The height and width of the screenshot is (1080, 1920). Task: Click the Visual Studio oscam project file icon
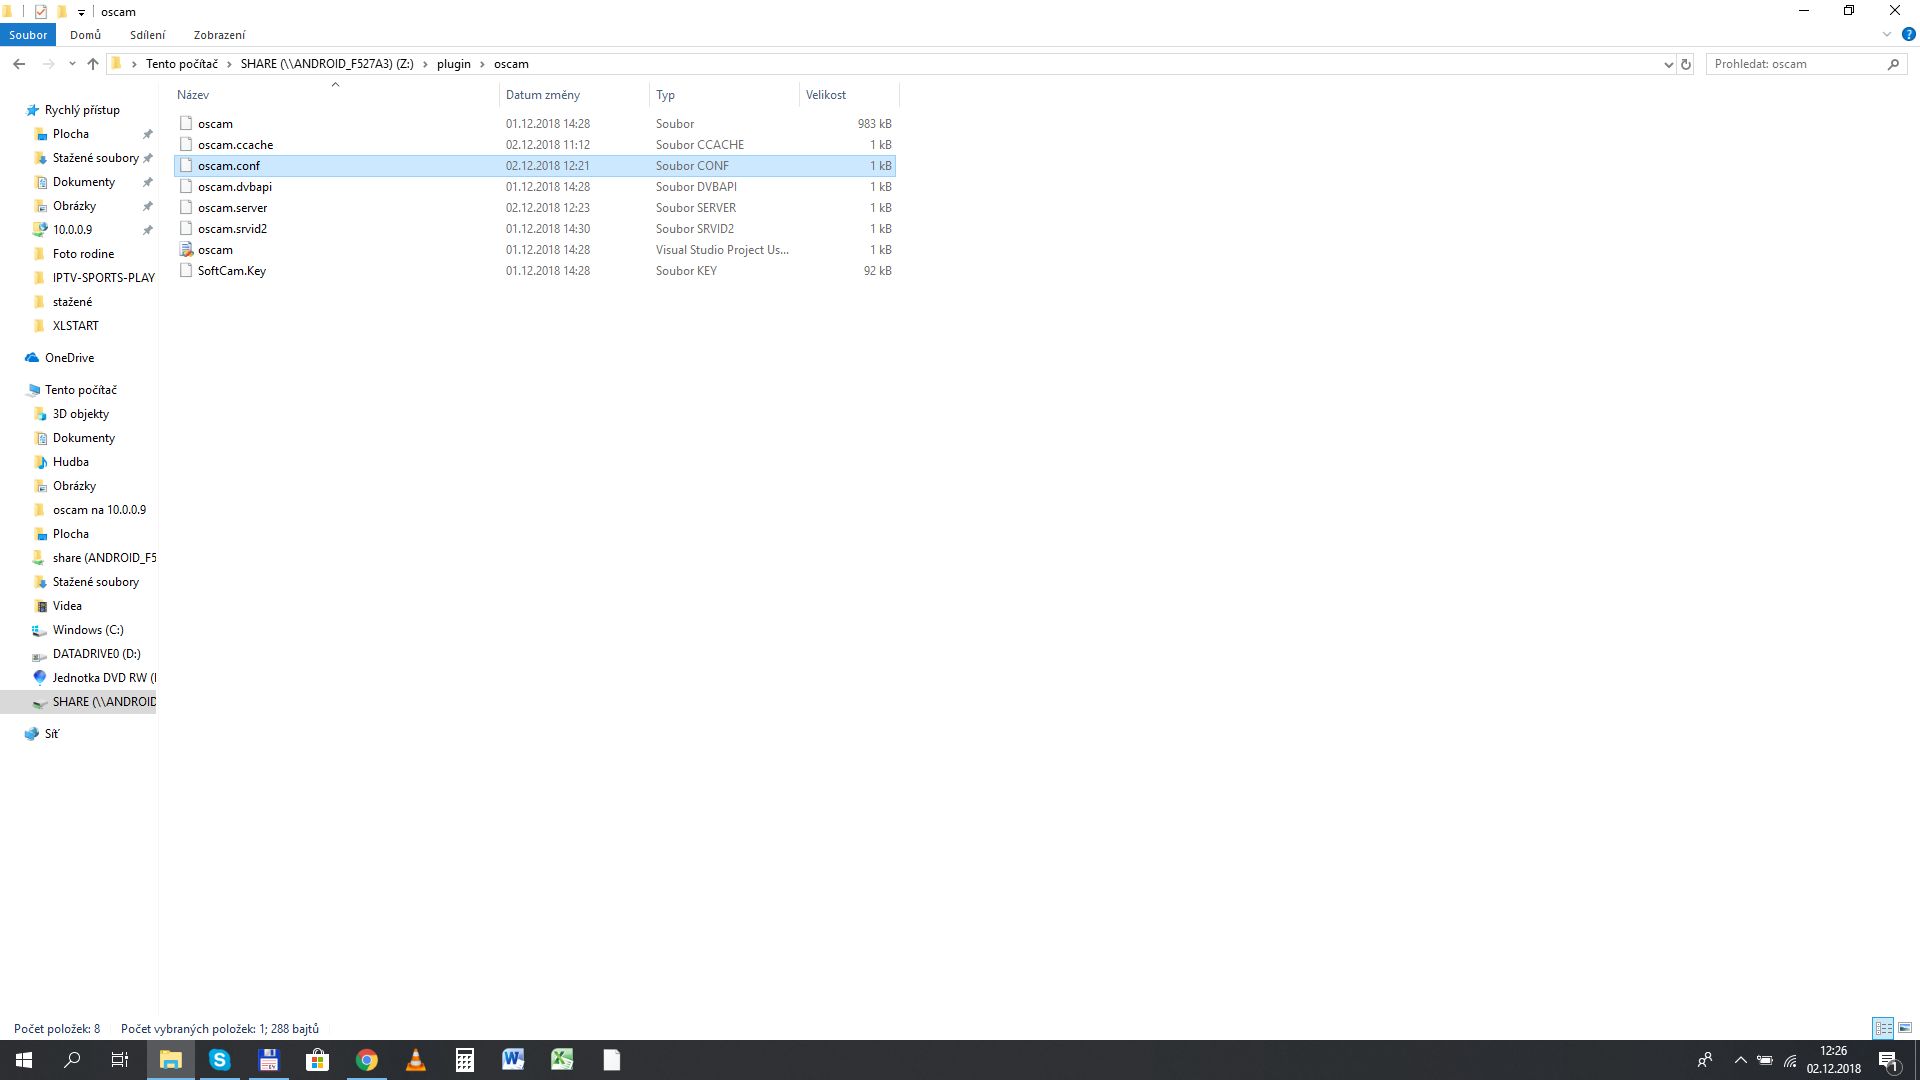click(x=186, y=250)
